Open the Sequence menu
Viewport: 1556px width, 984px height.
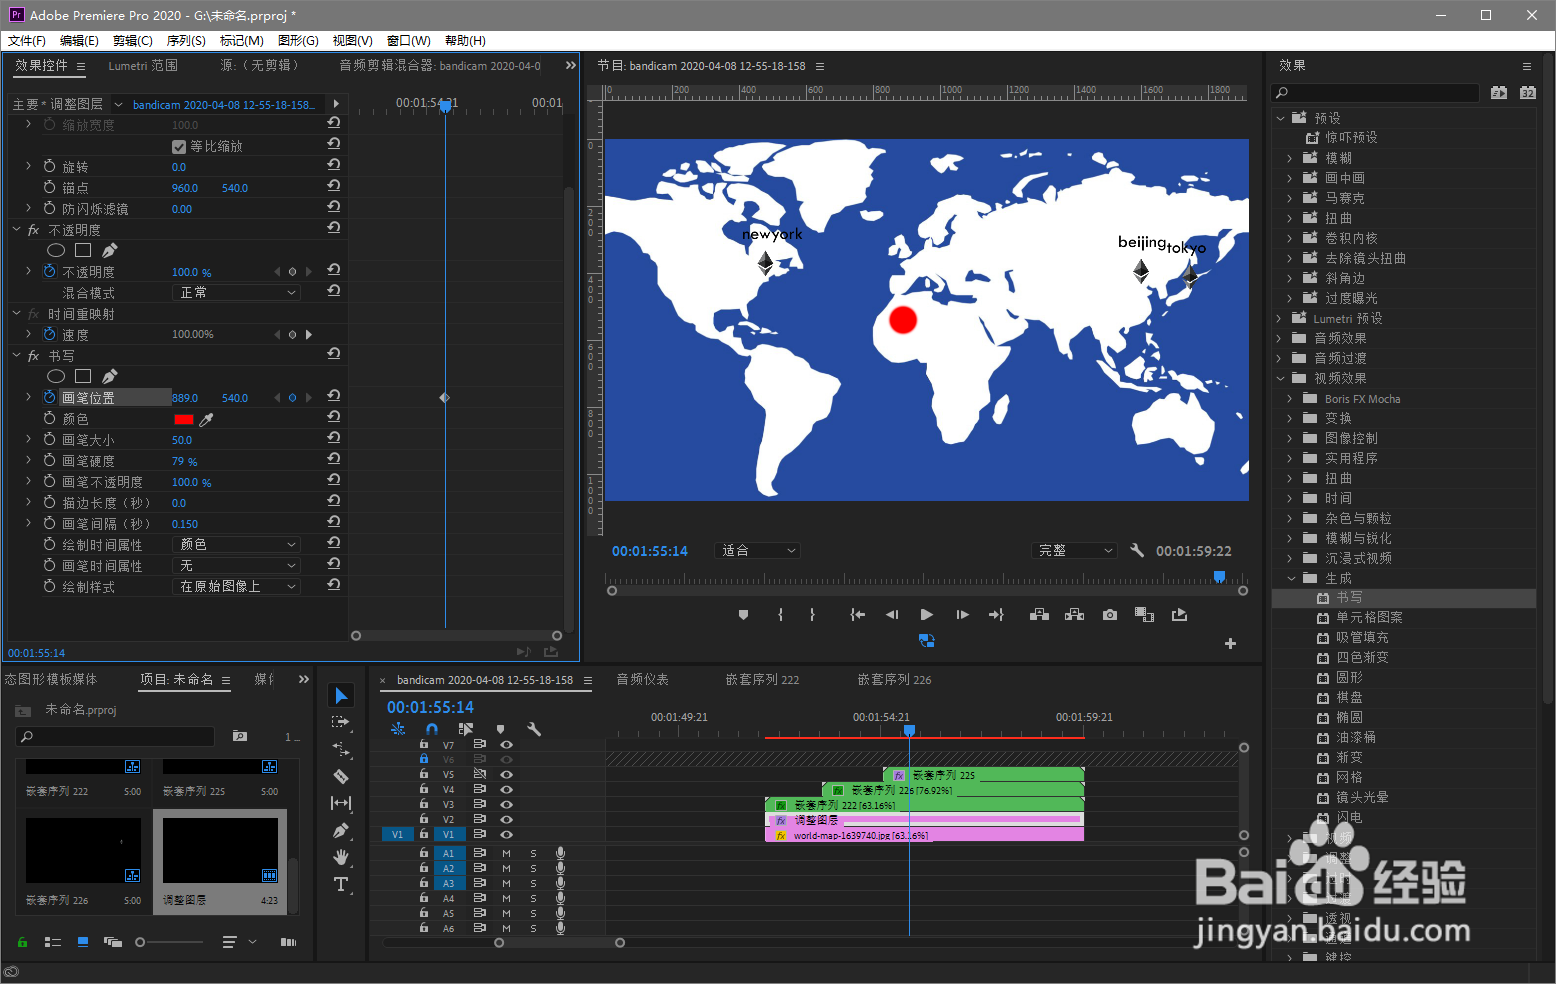[186, 40]
